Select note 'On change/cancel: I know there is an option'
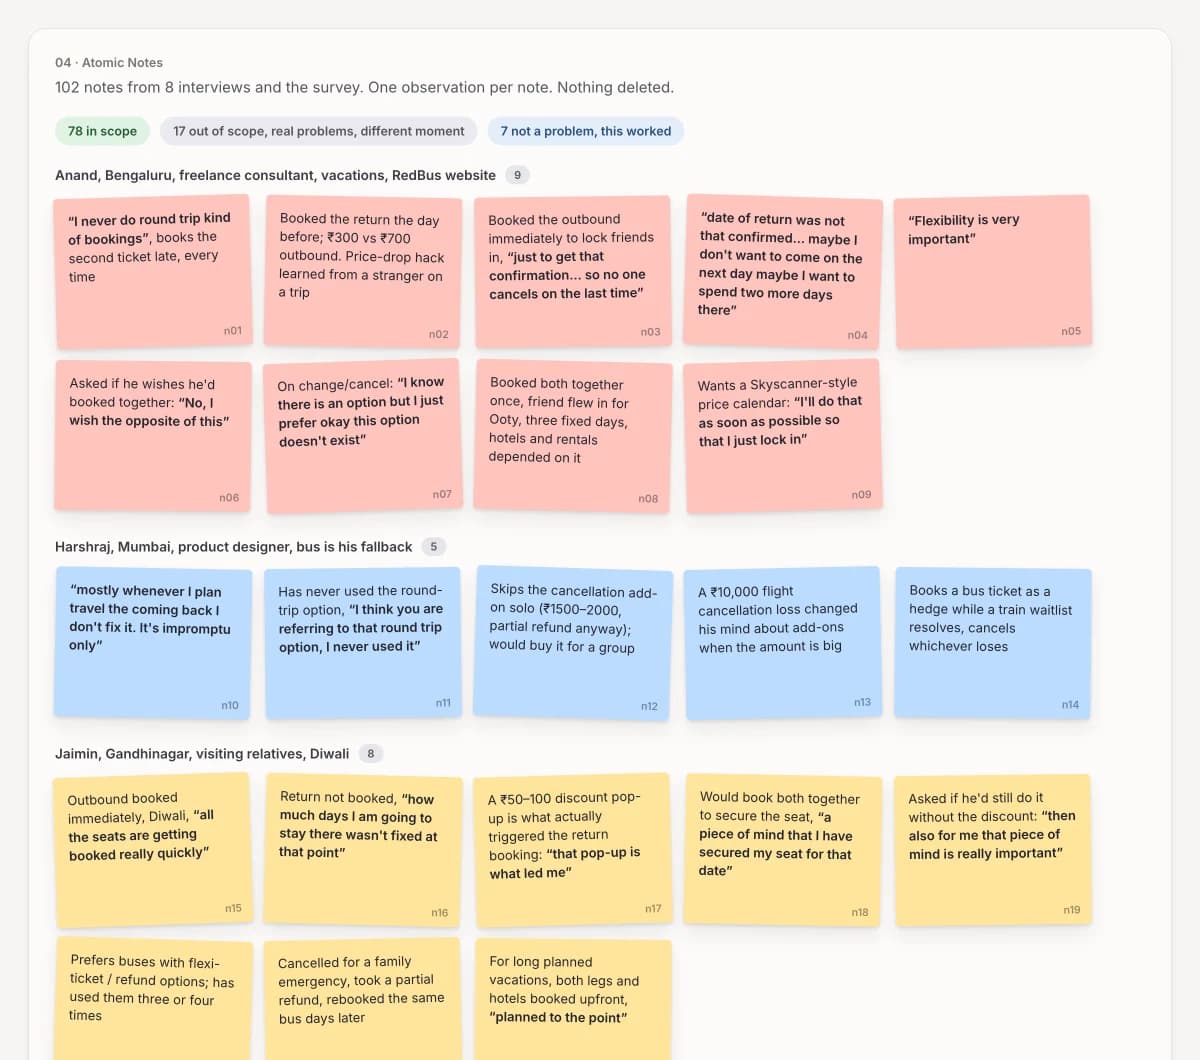The width and height of the screenshot is (1200, 1060). [x=364, y=437]
